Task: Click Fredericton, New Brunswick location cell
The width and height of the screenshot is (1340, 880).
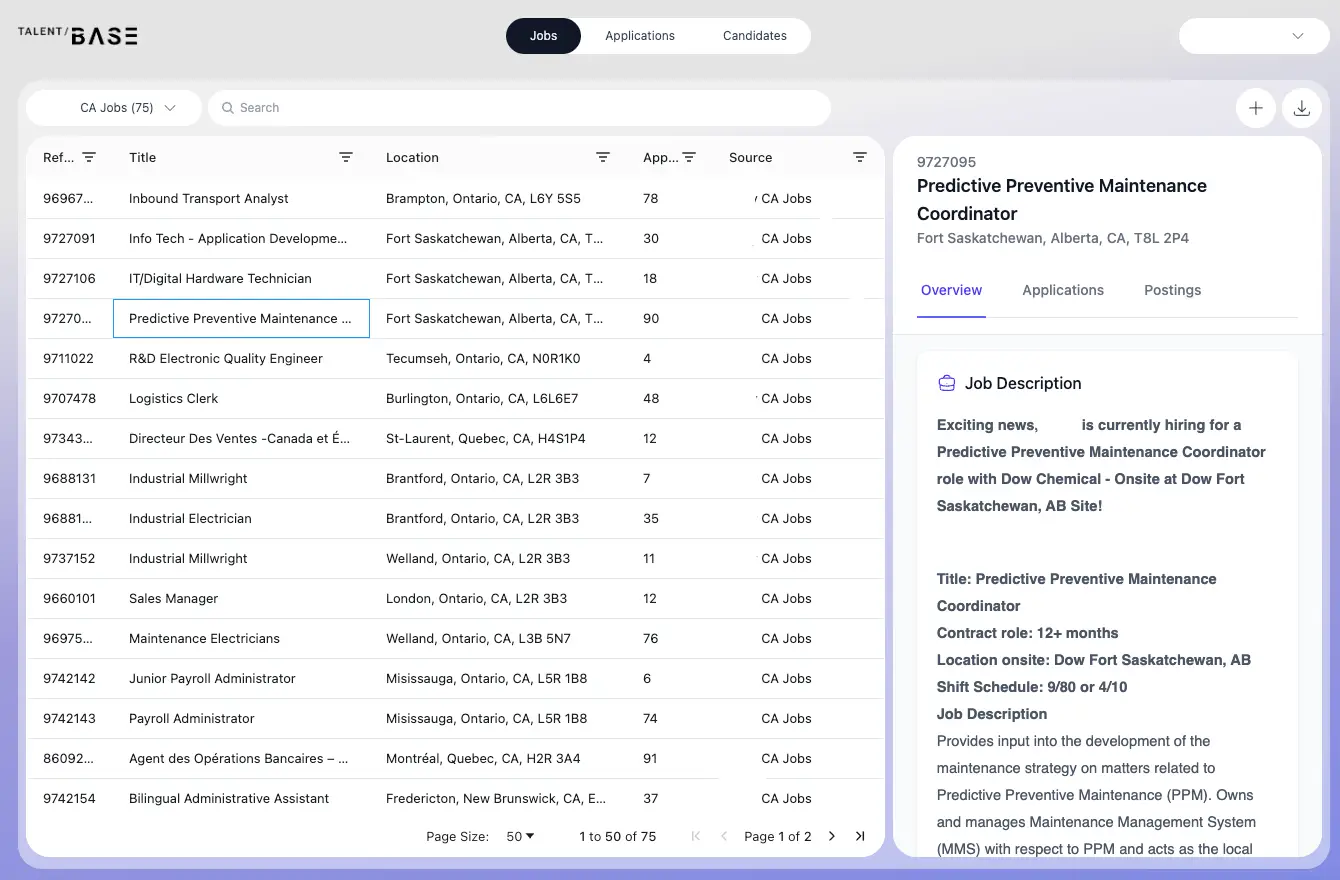Action: (496, 798)
